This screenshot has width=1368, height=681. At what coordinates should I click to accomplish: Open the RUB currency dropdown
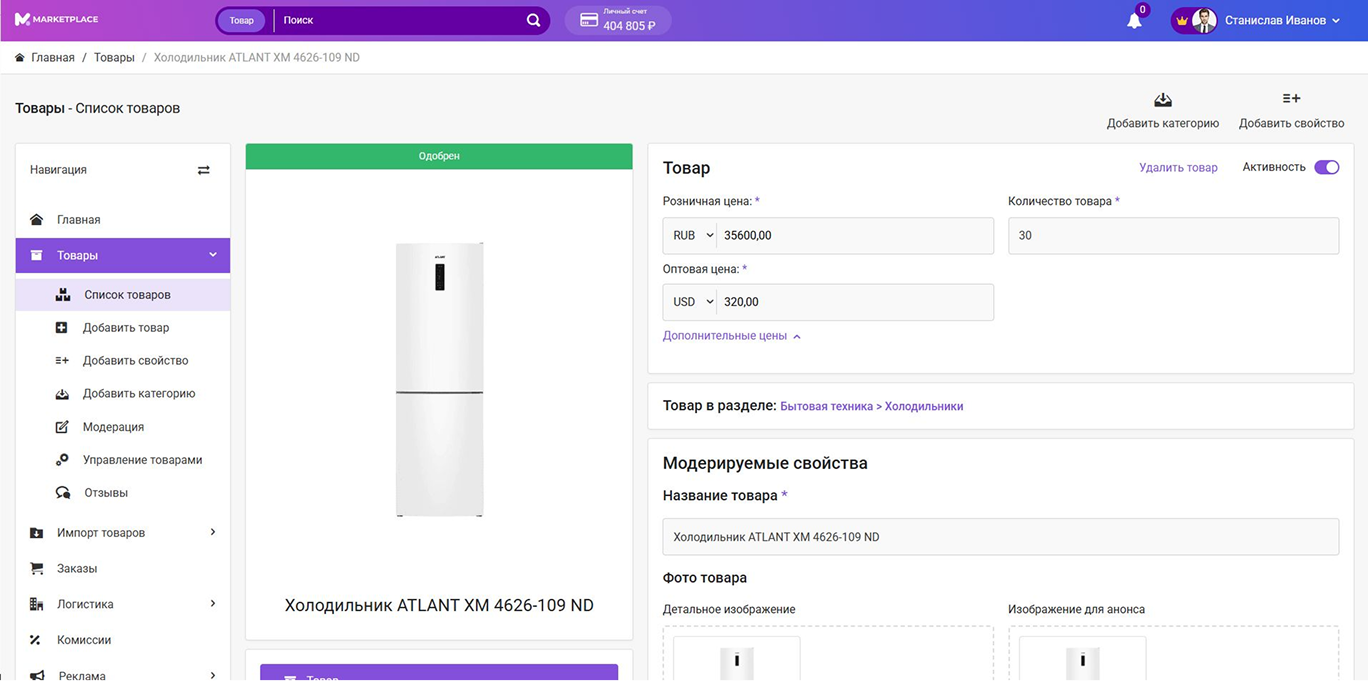click(692, 236)
